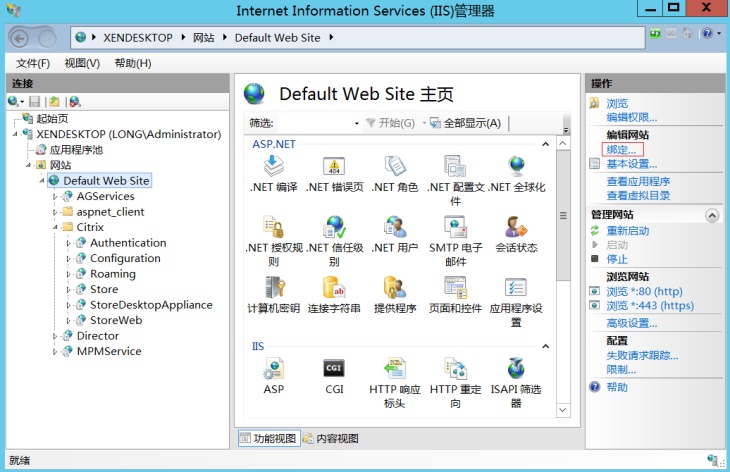Select 应用程序池 in the tree
The image size is (730, 472).
click(x=76, y=150)
